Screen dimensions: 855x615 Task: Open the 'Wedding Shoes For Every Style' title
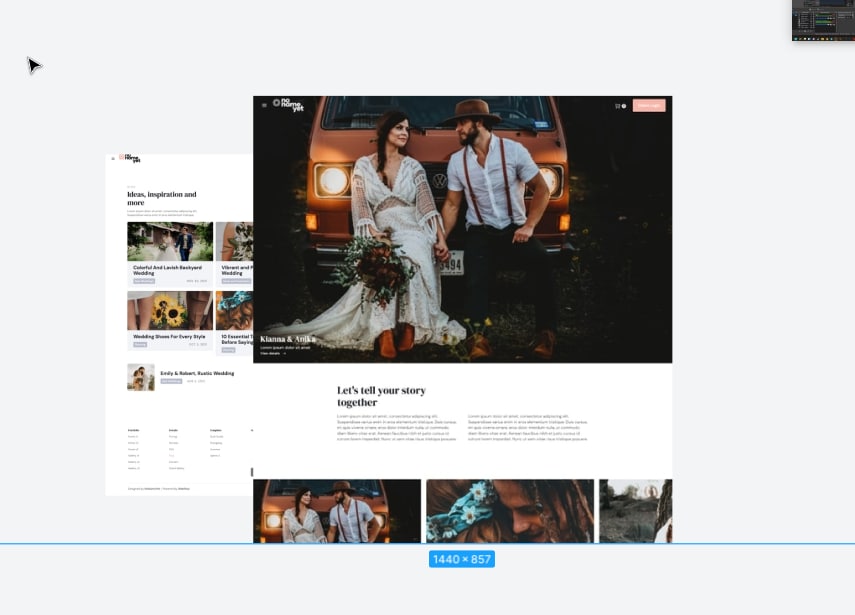[169, 336]
